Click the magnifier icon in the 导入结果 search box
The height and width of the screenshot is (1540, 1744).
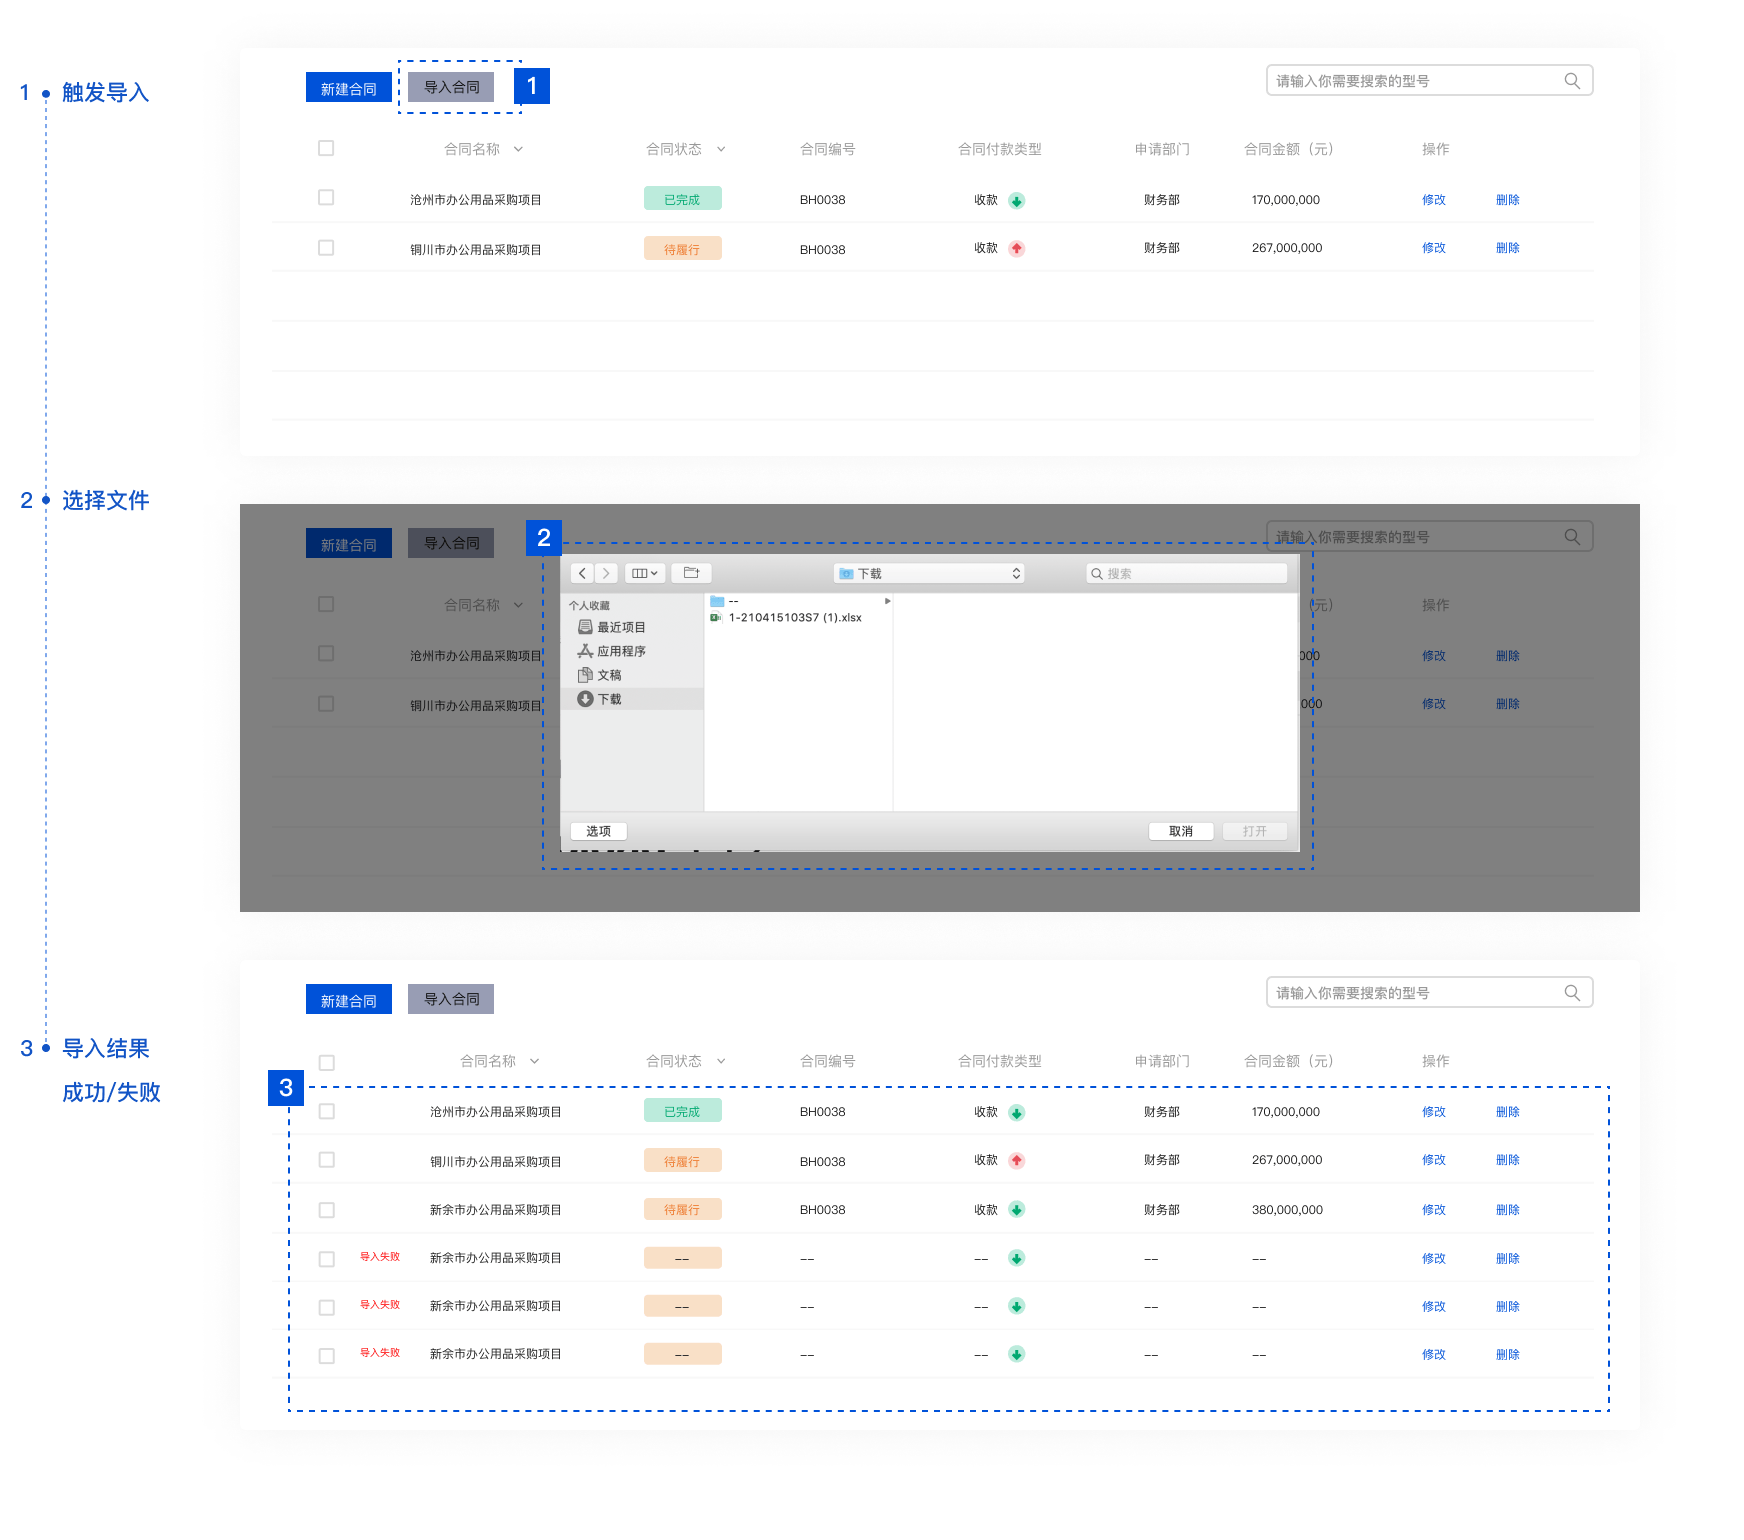(x=1572, y=993)
